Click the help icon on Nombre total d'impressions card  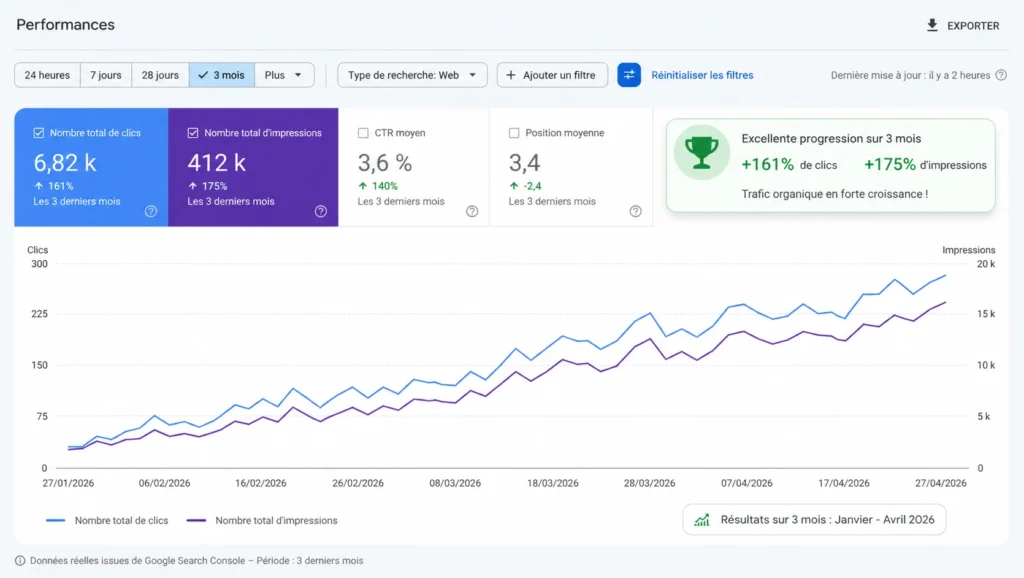click(x=320, y=211)
